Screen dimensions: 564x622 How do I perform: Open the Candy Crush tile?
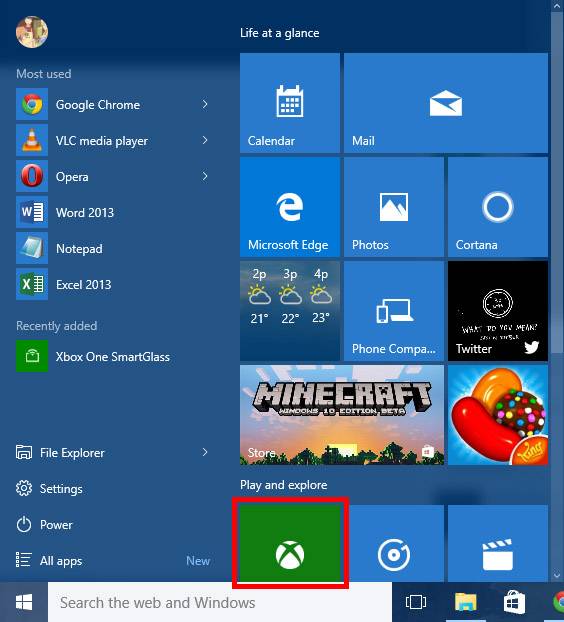498,415
